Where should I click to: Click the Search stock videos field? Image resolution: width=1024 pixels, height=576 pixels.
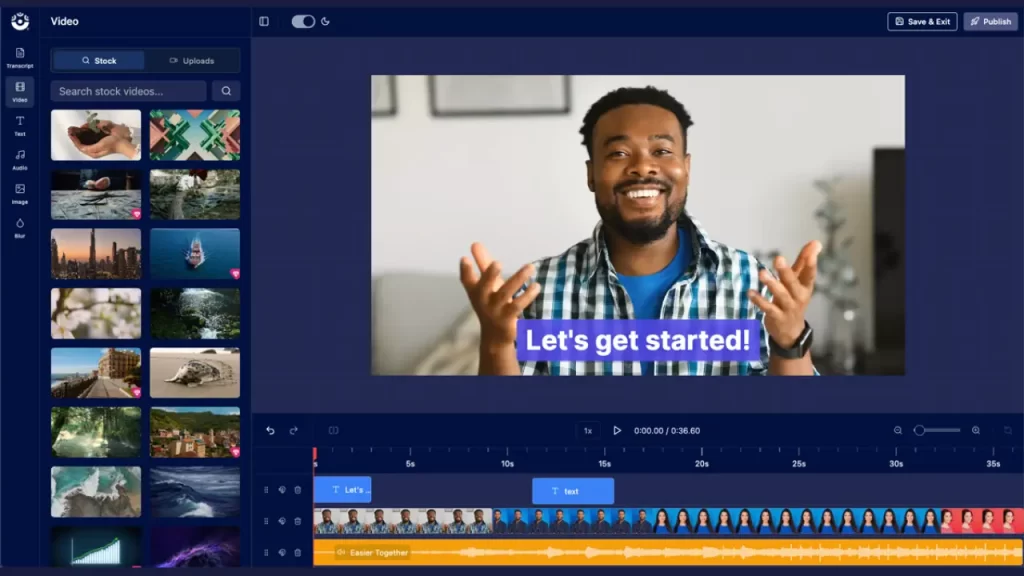tap(128, 91)
